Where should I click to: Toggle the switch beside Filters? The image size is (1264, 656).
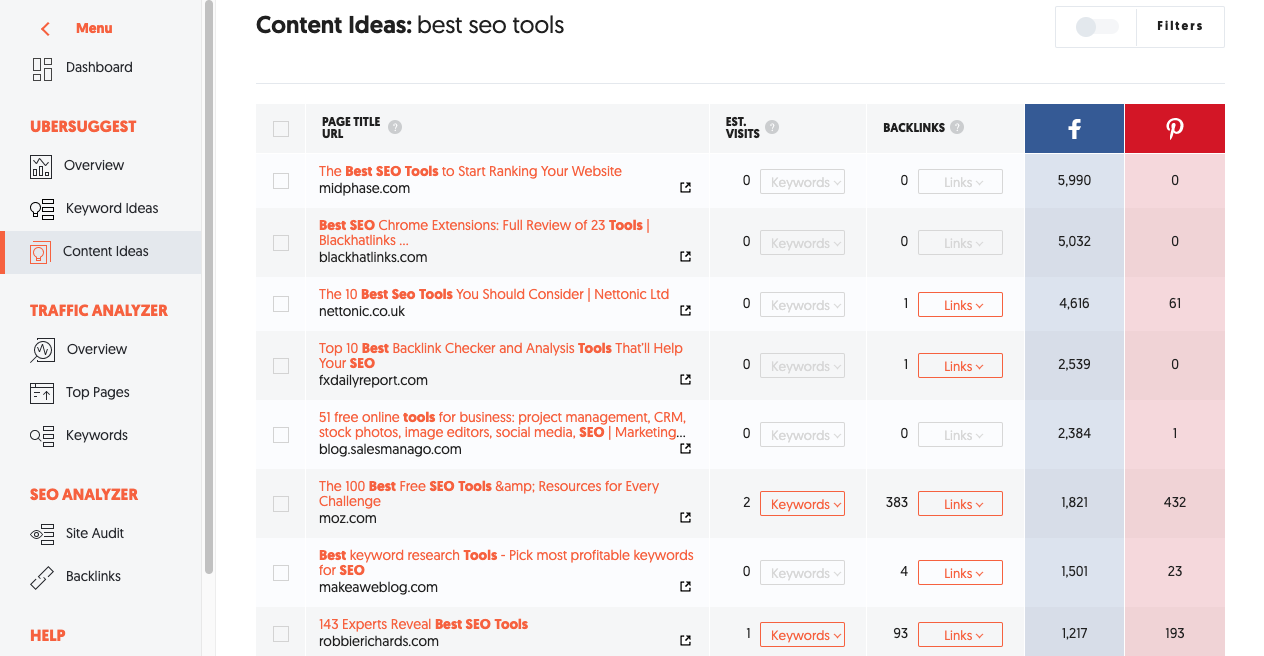click(x=1096, y=27)
